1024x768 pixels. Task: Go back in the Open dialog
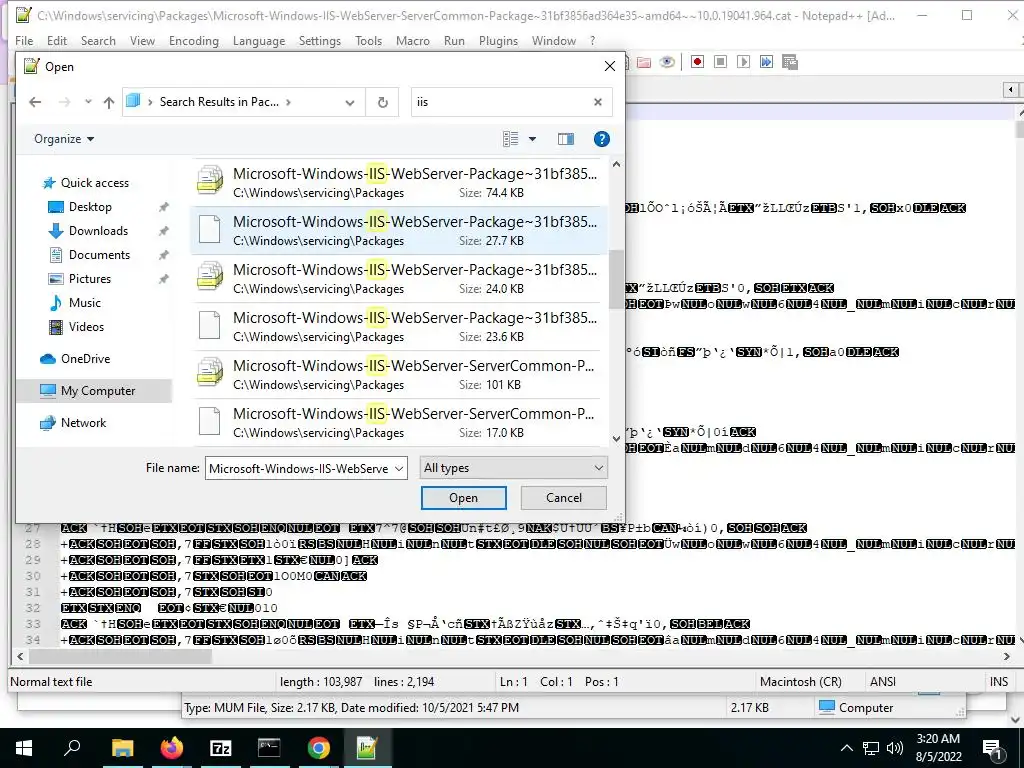pyautogui.click(x=35, y=102)
